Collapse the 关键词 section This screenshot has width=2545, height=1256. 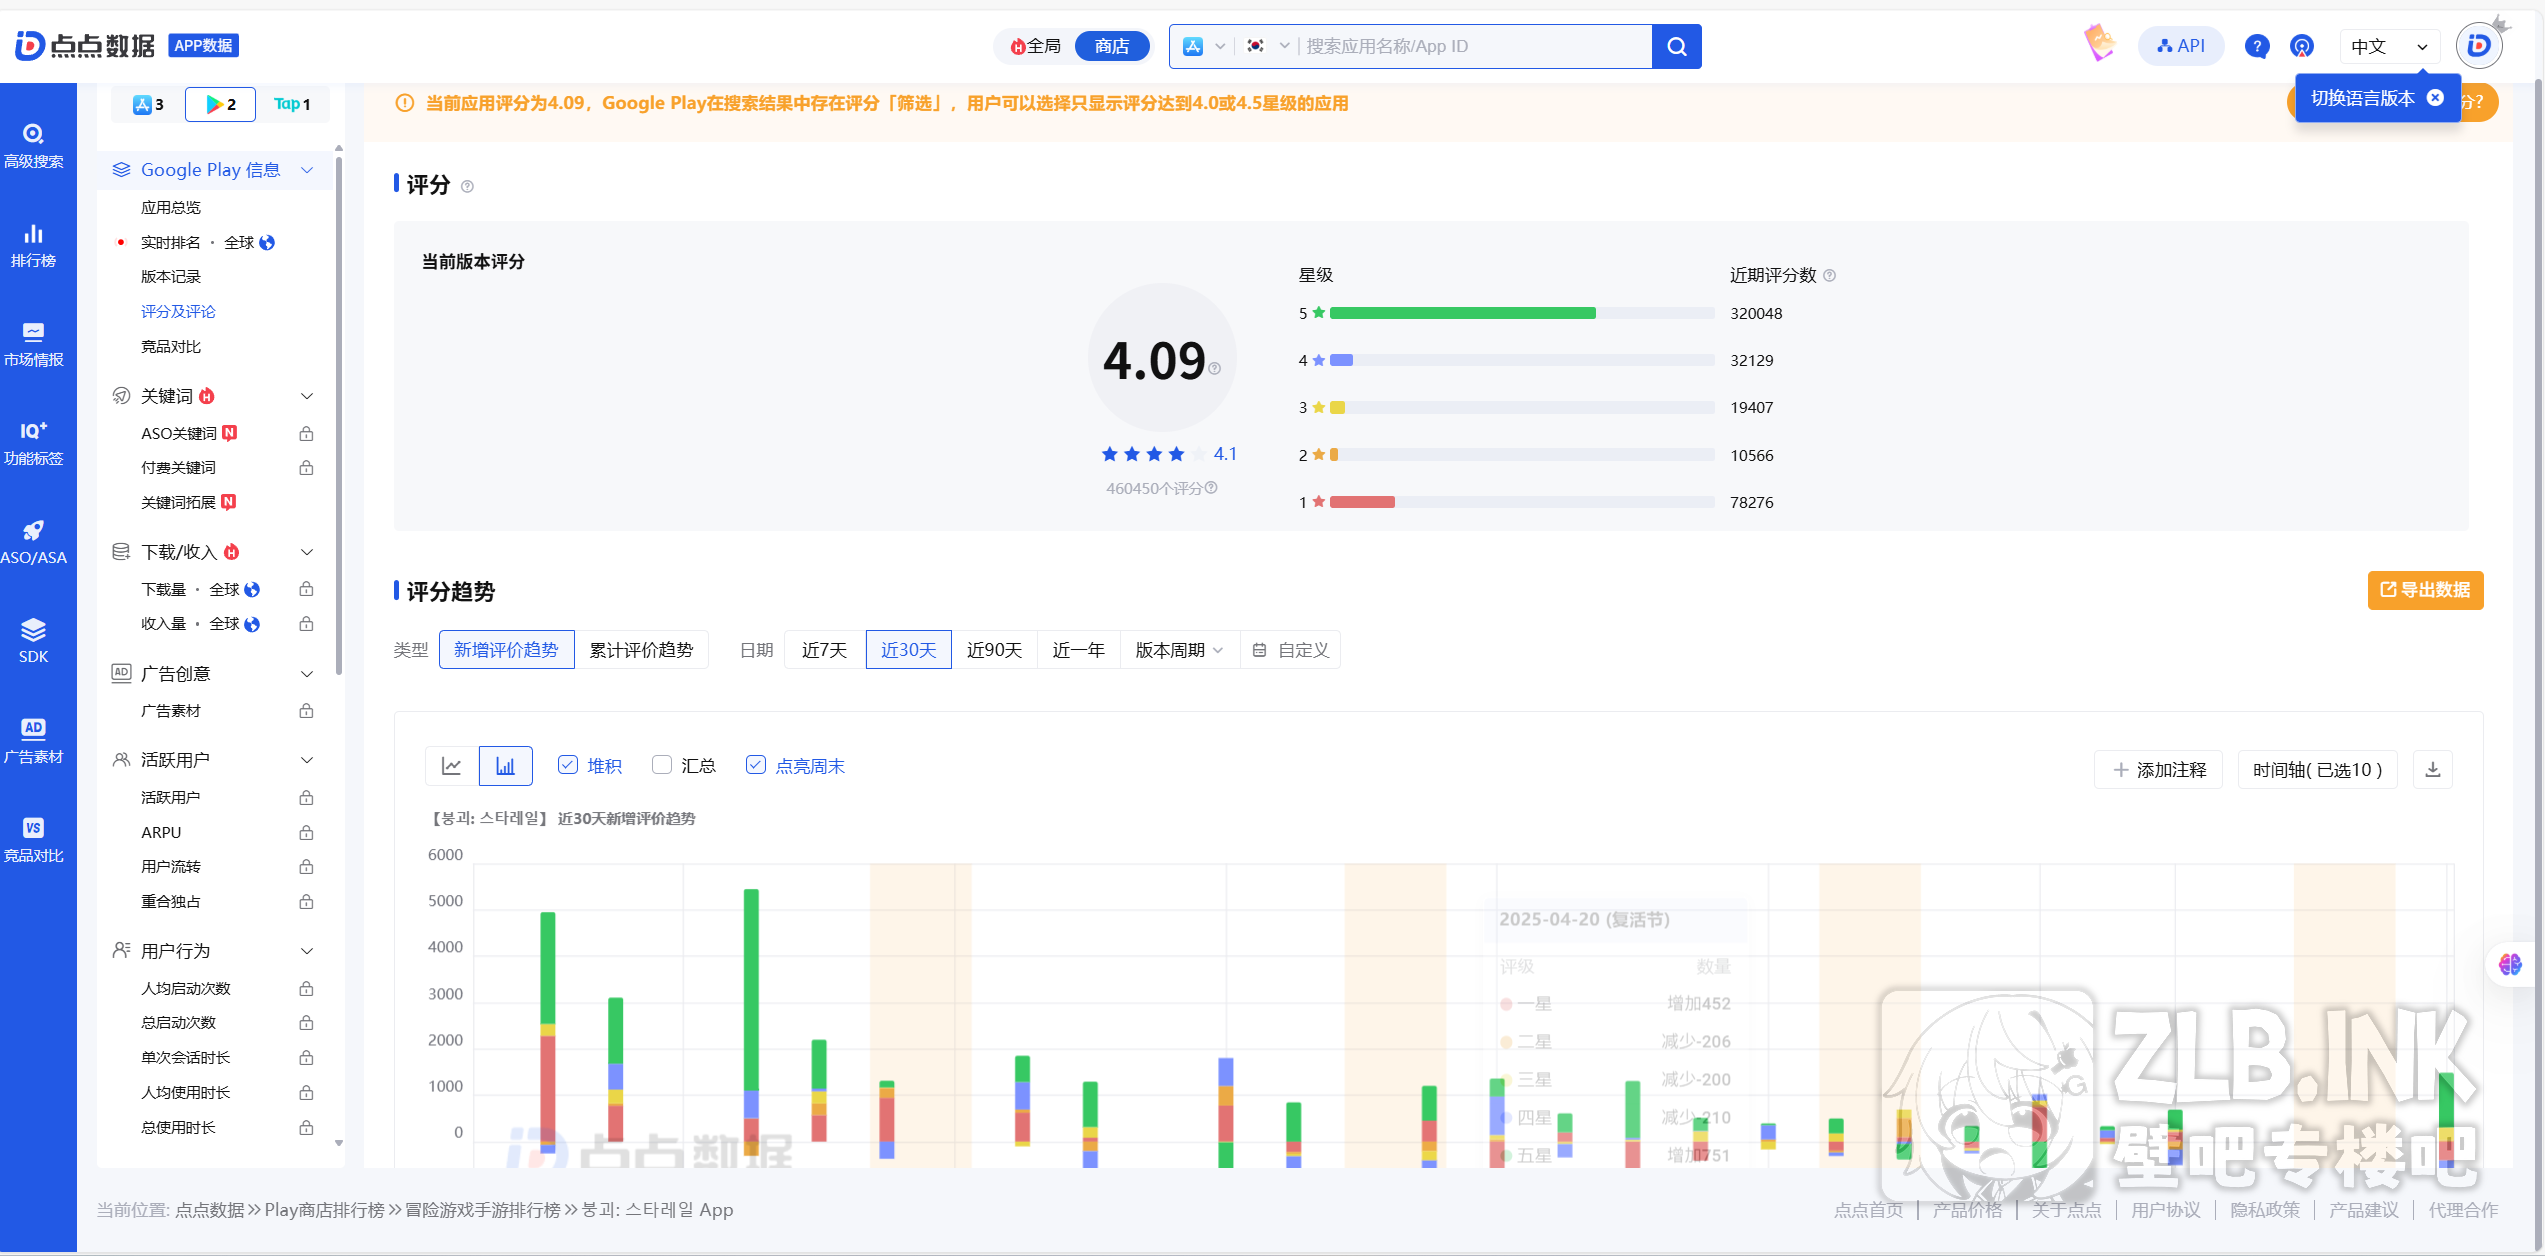coord(307,397)
